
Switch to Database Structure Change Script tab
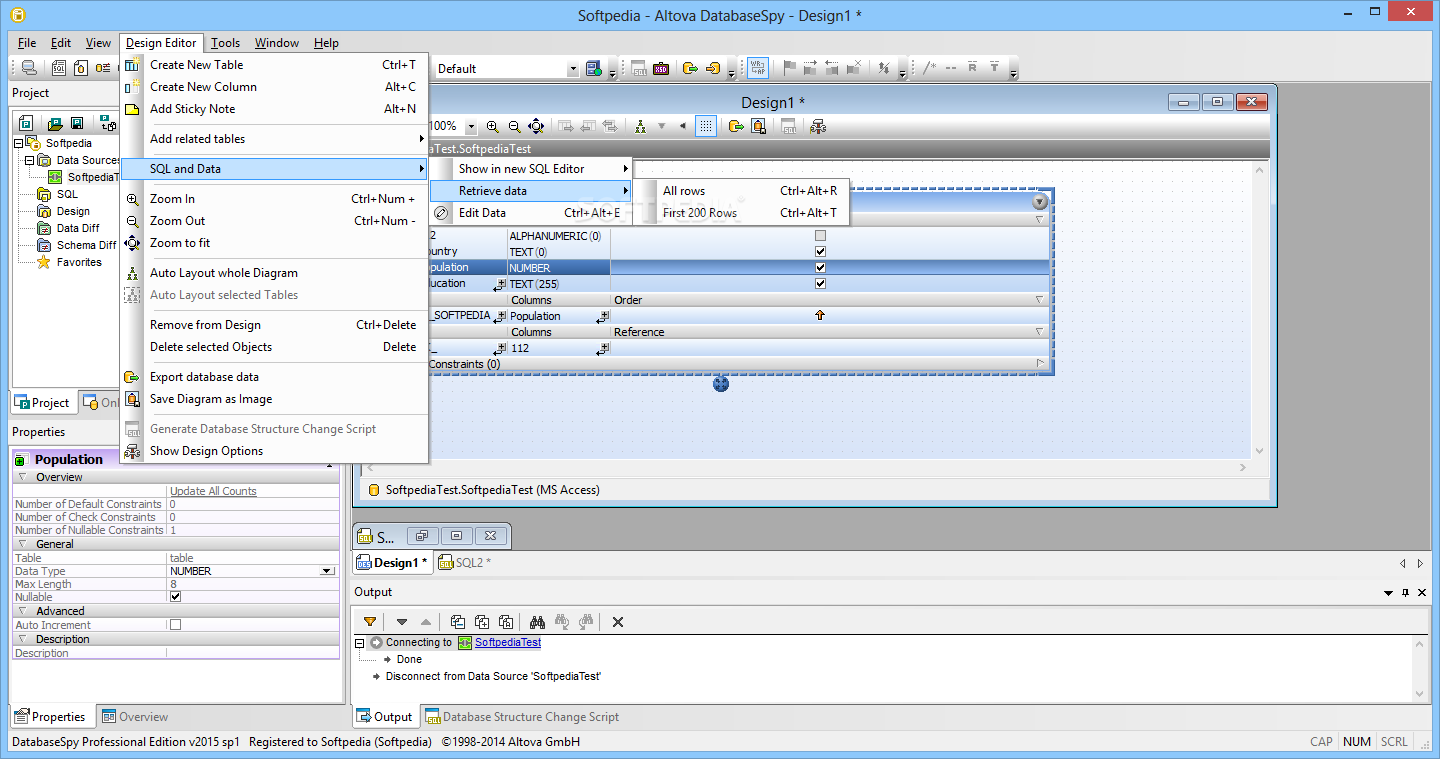tap(521, 717)
